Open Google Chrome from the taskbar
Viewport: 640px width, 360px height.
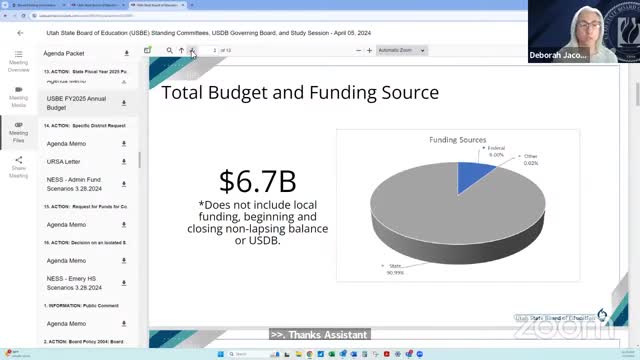310,354
